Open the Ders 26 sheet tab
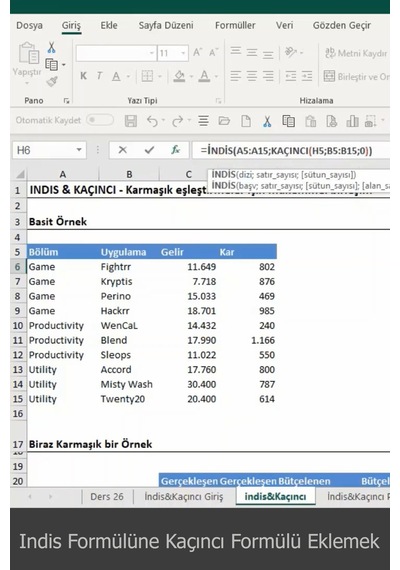The height and width of the screenshot is (570, 400). (107, 497)
